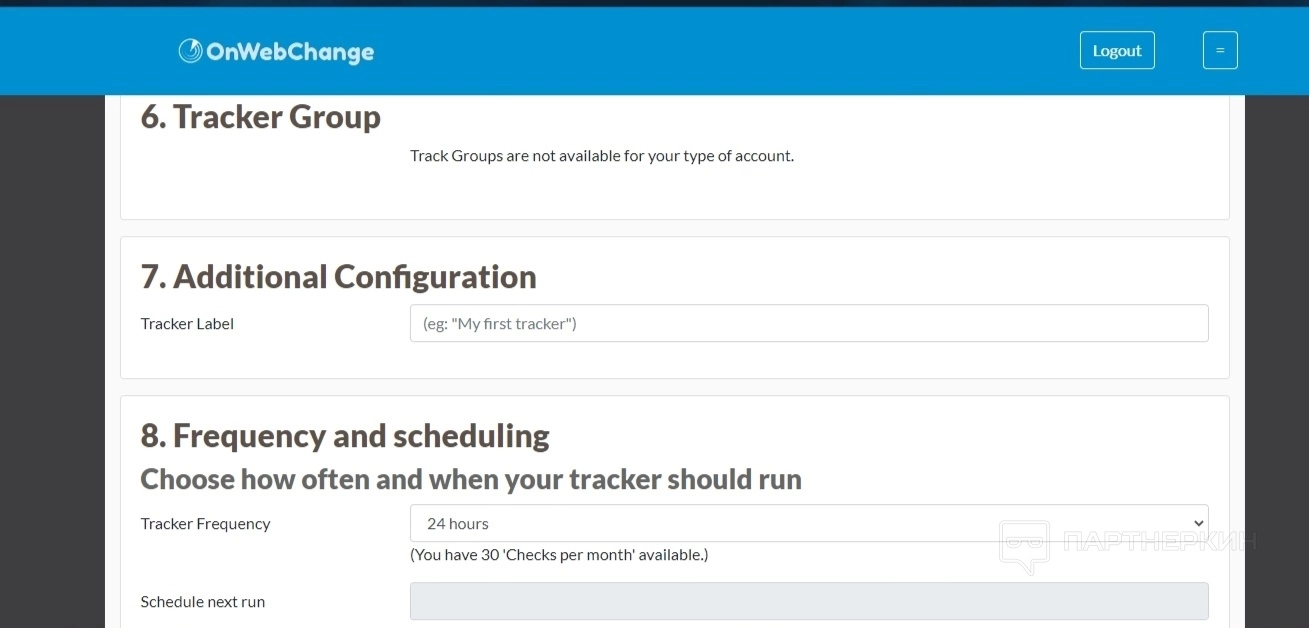Click the '24 hours' selected value

pos(458,524)
